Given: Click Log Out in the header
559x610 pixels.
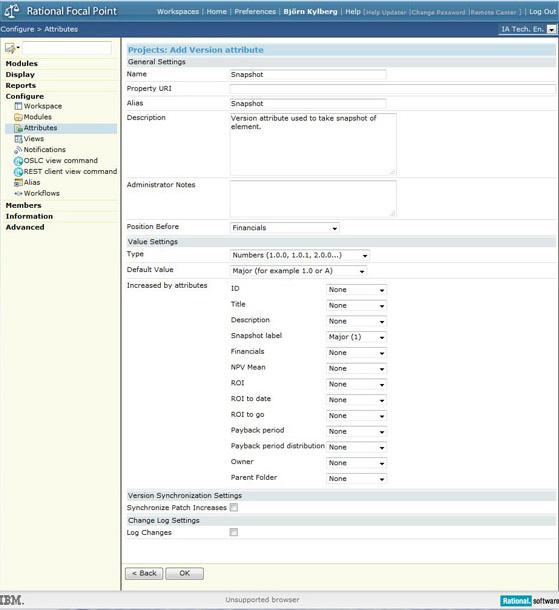Looking at the screenshot, I should [543, 12].
